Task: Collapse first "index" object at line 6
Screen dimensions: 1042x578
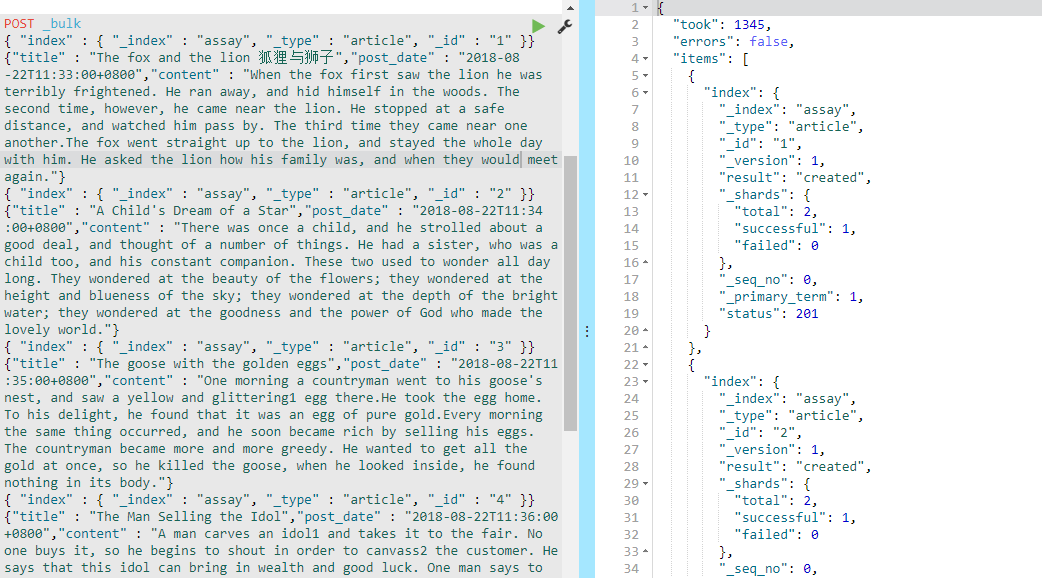Action: (x=646, y=93)
